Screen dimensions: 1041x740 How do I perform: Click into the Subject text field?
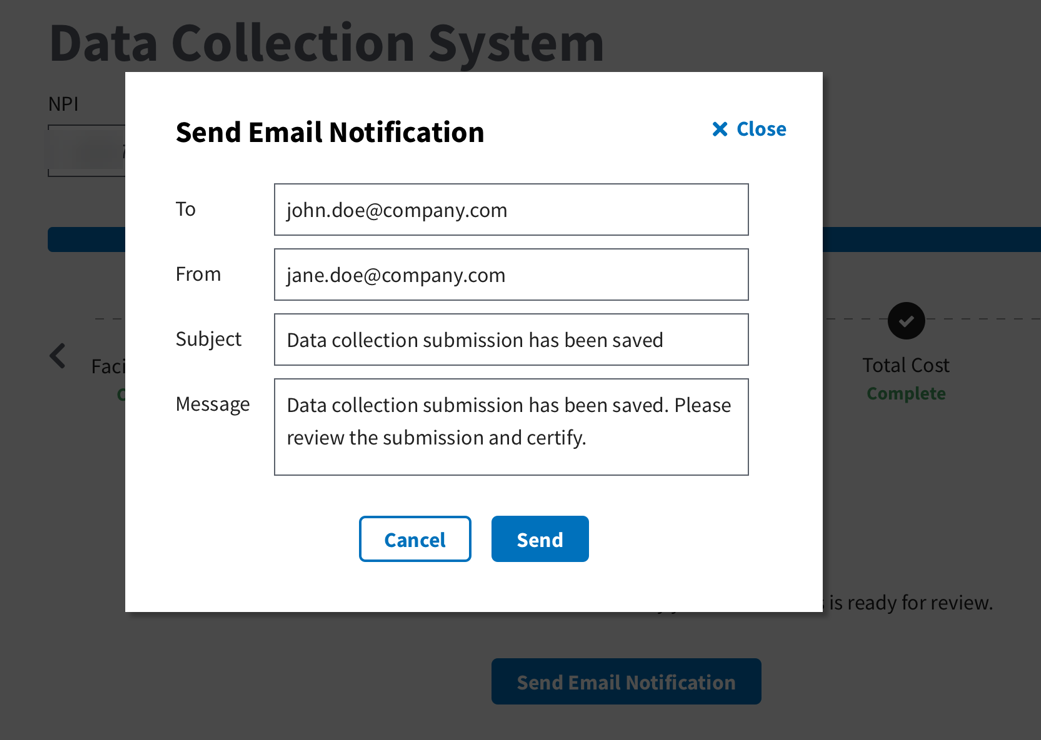click(511, 340)
